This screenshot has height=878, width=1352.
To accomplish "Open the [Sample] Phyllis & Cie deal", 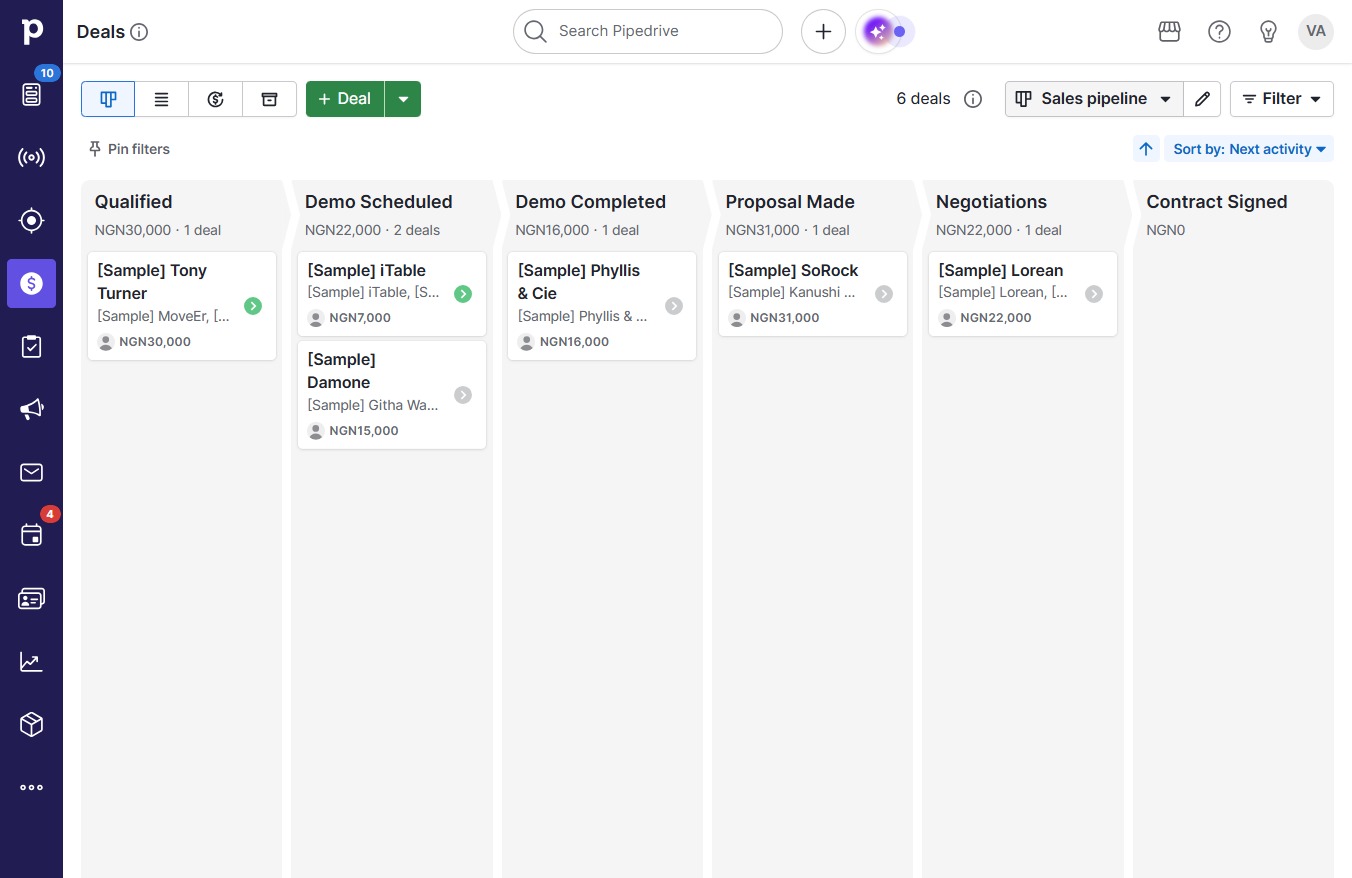I will [602, 306].
